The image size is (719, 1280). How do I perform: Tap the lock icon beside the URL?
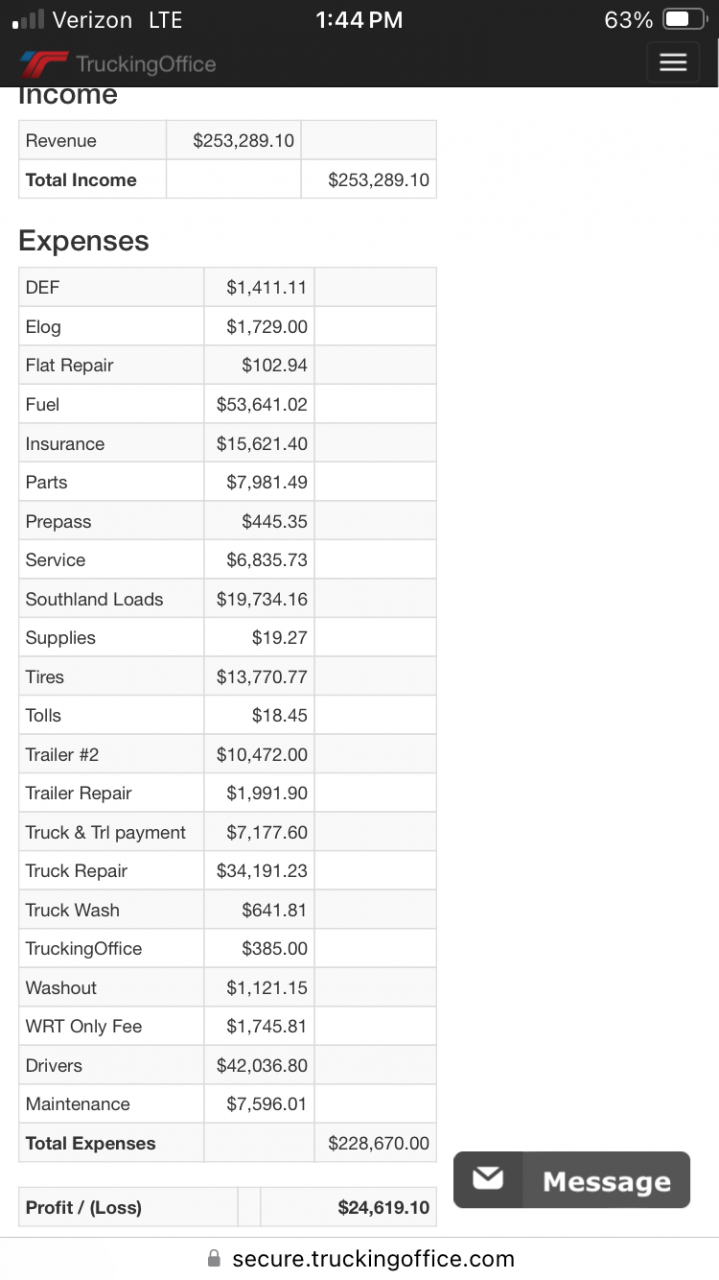click(213, 1259)
